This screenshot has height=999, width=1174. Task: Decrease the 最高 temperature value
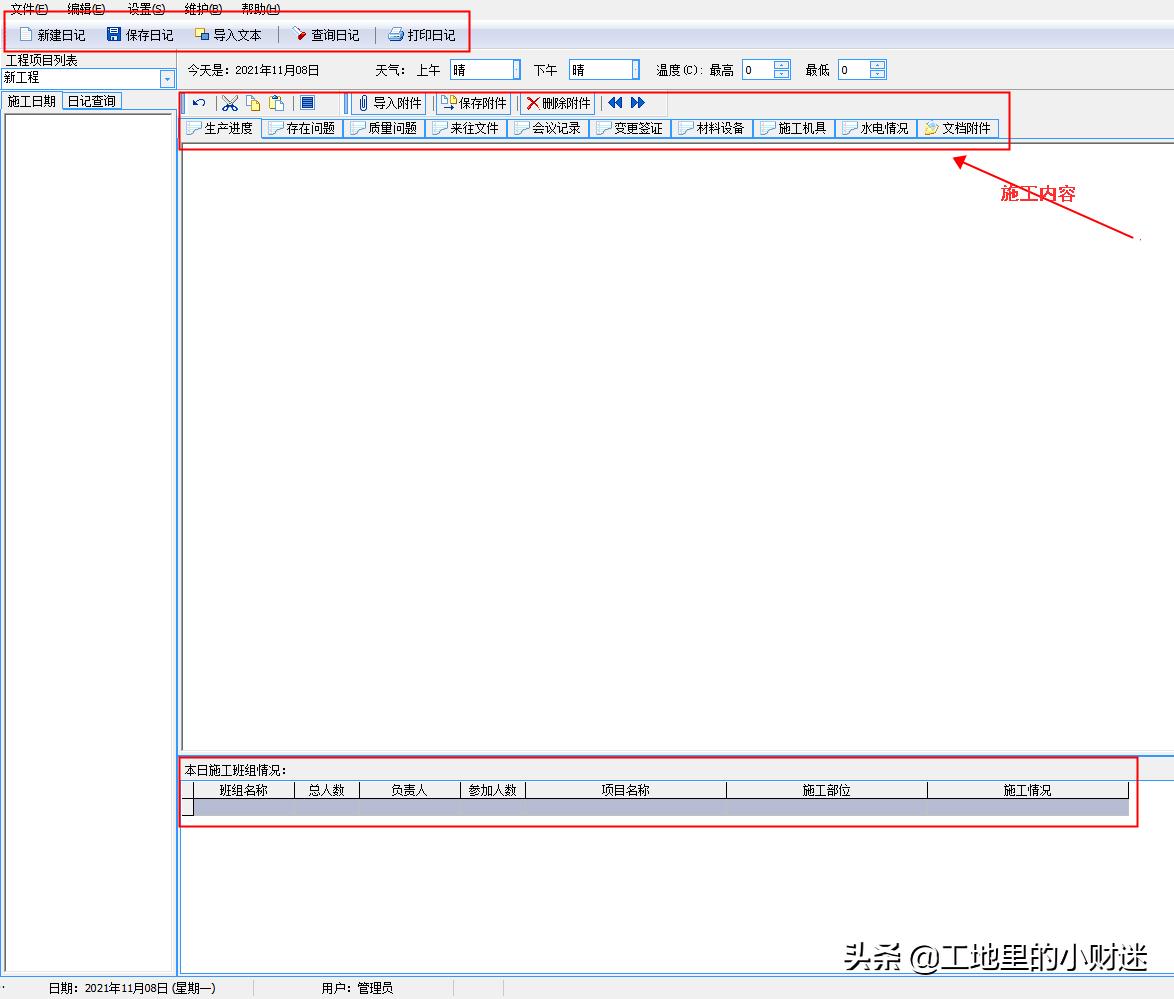(x=781, y=74)
